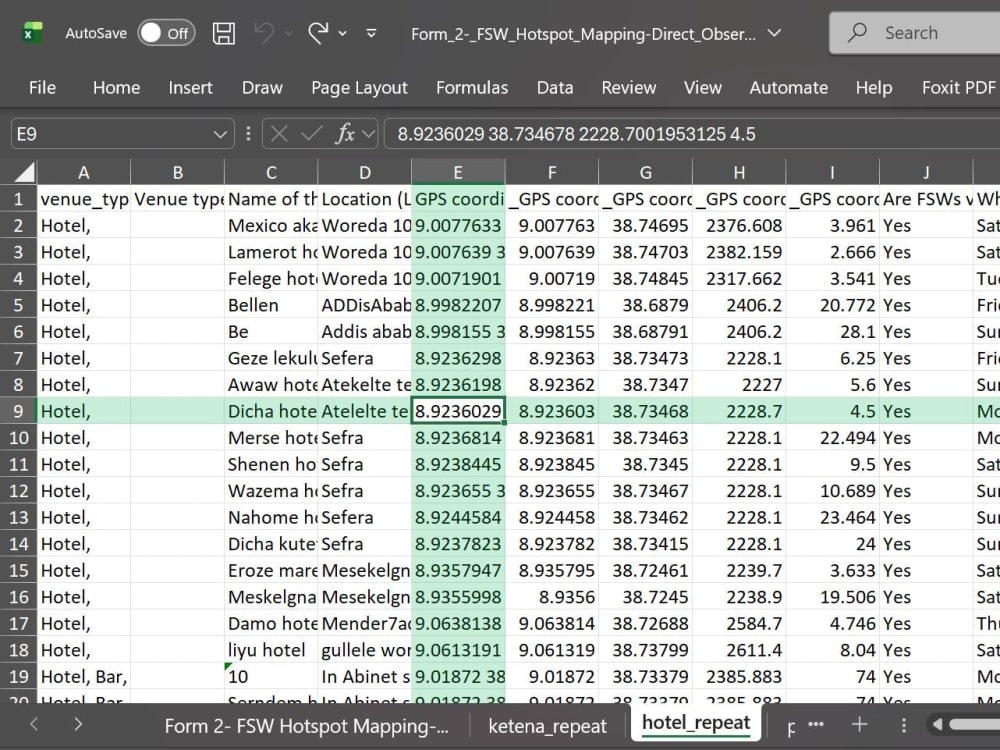Click previous sheet navigation arrow

pos(34,724)
